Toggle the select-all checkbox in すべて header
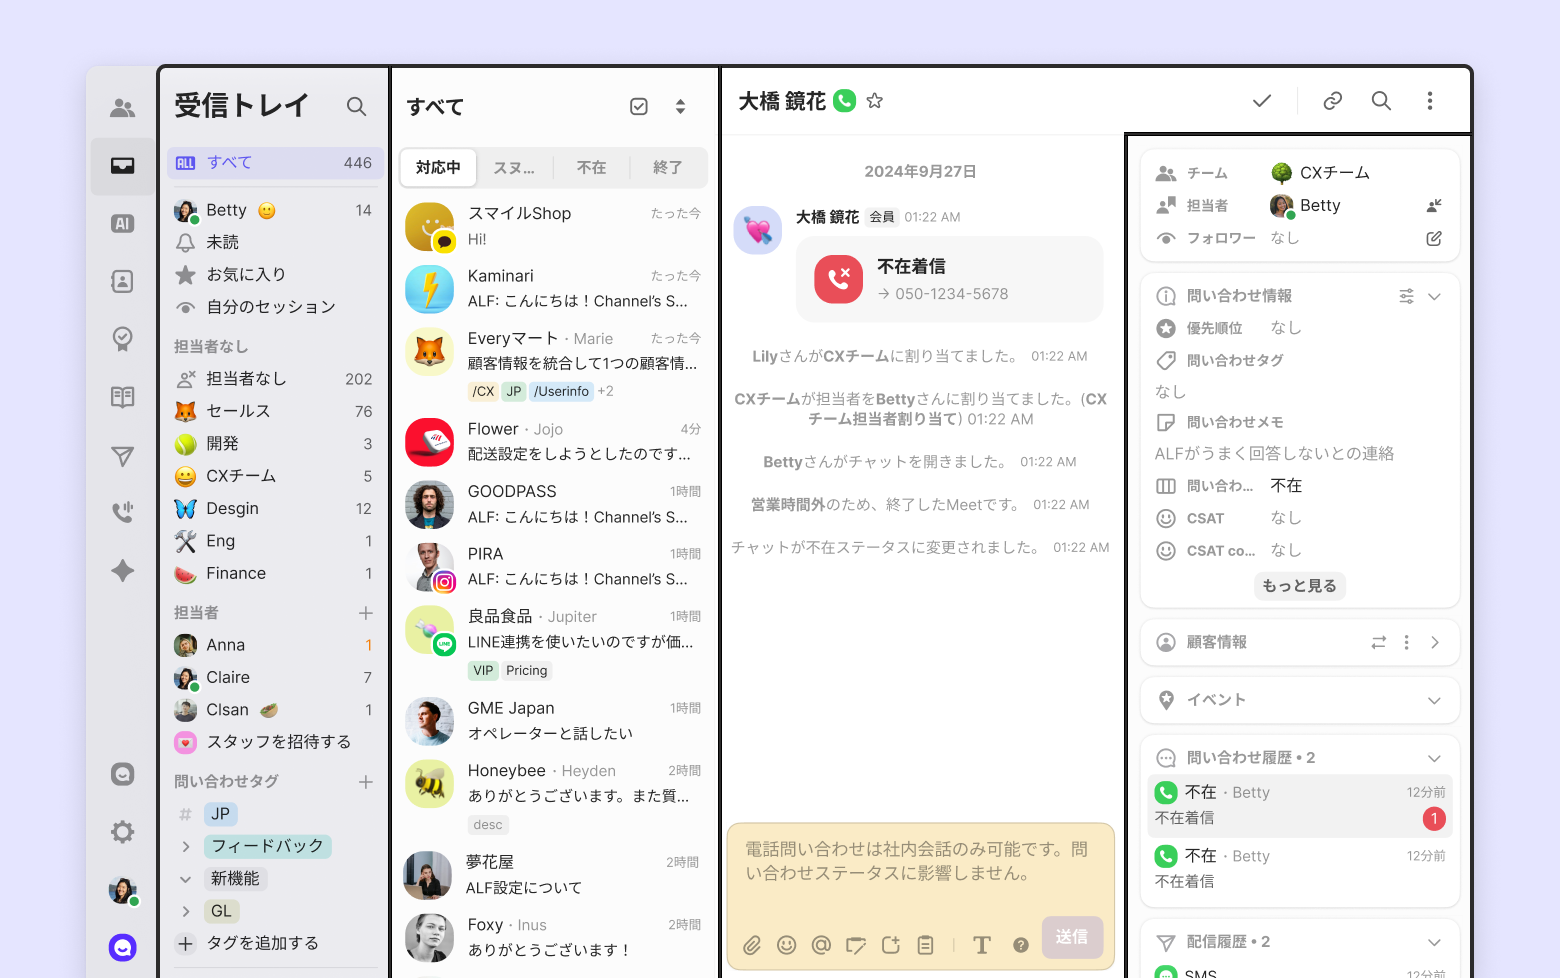The image size is (1560, 978). point(639,107)
